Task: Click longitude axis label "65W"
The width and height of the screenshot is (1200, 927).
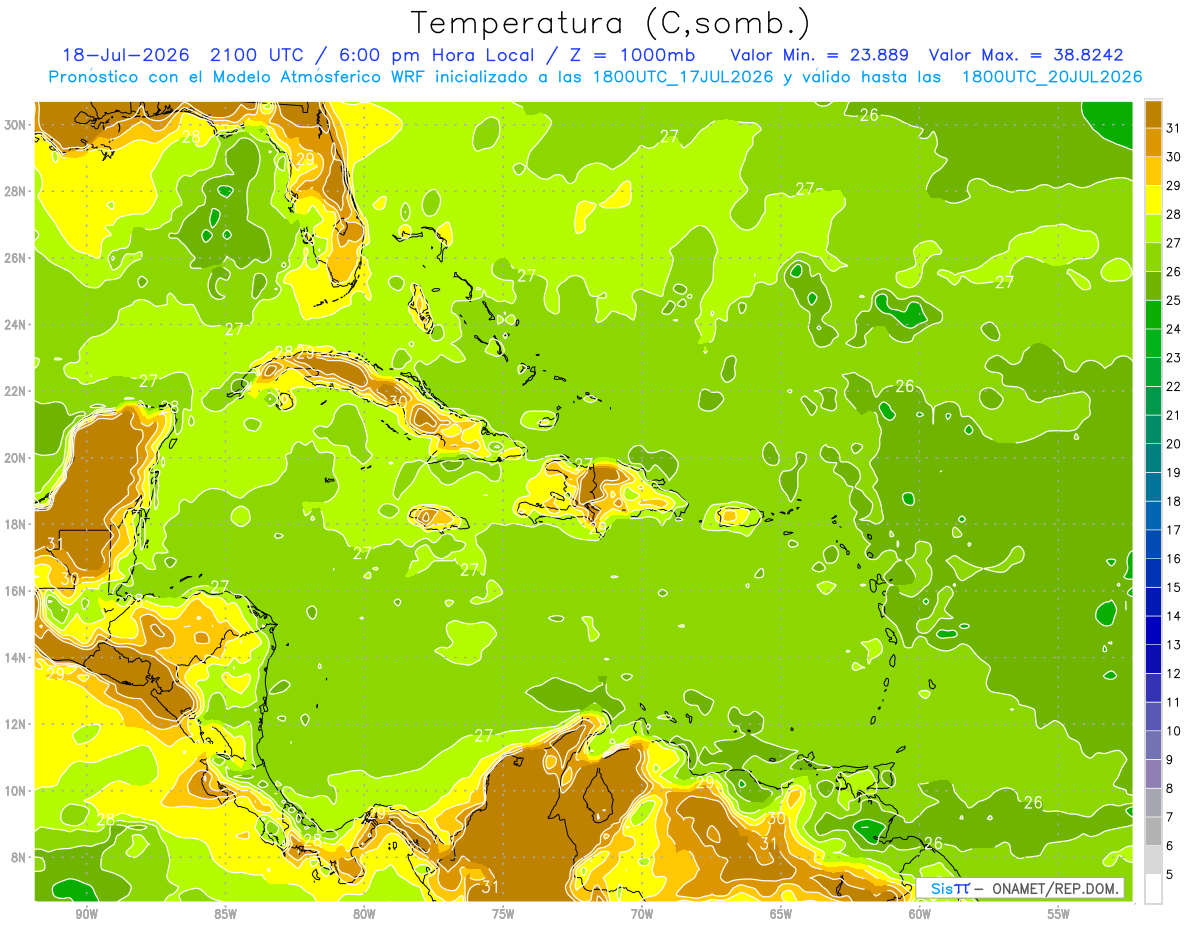Action: tap(781, 914)
